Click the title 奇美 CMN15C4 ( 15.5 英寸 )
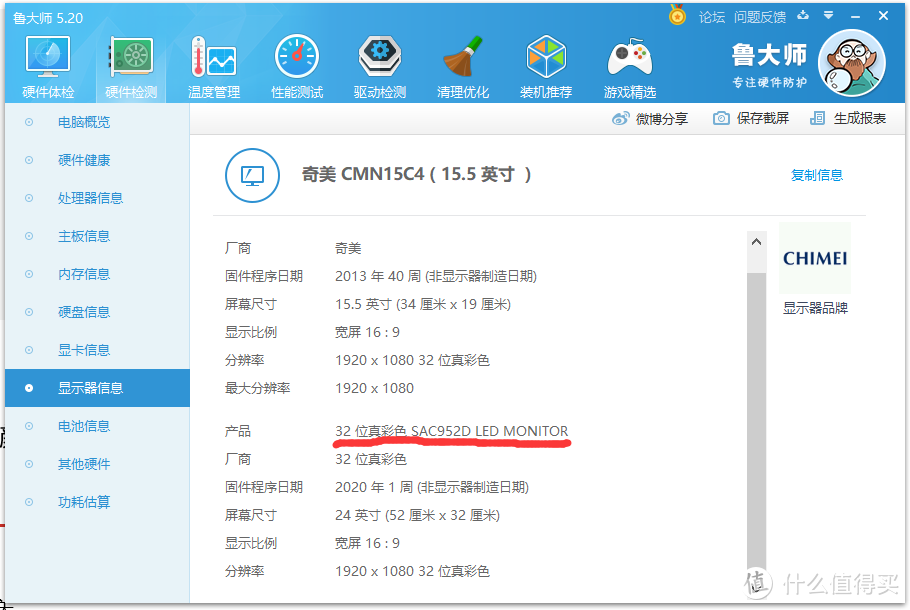Viewport: 910px width, 610px height. (416, 174)
